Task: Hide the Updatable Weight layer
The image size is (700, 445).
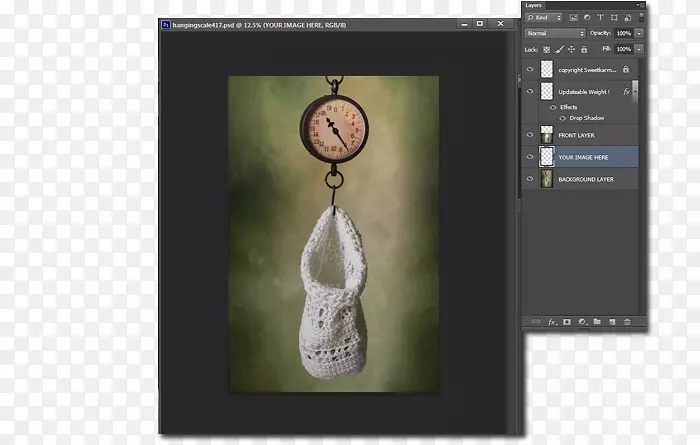Action: 530,91
